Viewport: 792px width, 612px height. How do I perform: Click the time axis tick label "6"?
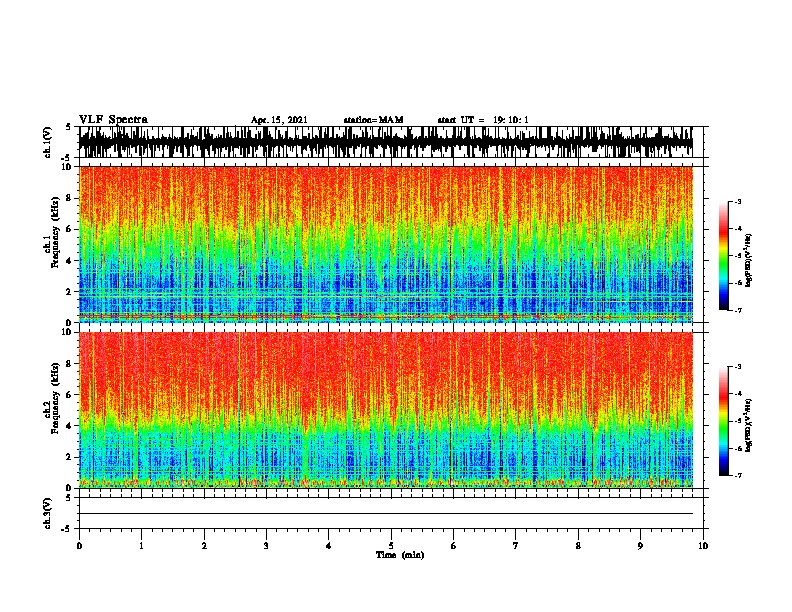coord(453,546)
